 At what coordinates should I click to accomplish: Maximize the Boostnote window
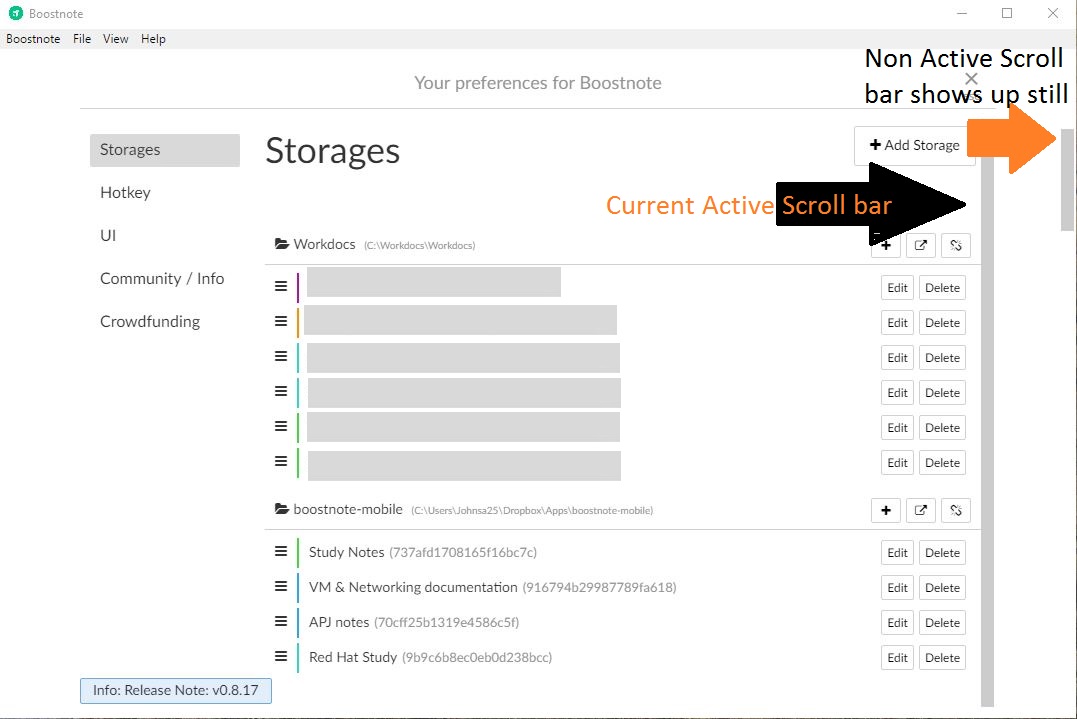(x=1007, y=13)
